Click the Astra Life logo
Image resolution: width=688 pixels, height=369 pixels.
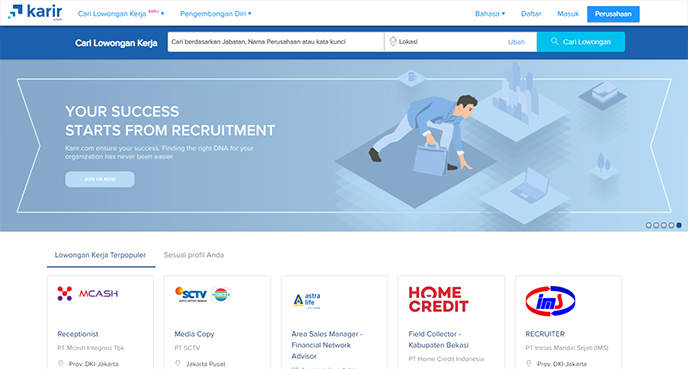point(307,301)
